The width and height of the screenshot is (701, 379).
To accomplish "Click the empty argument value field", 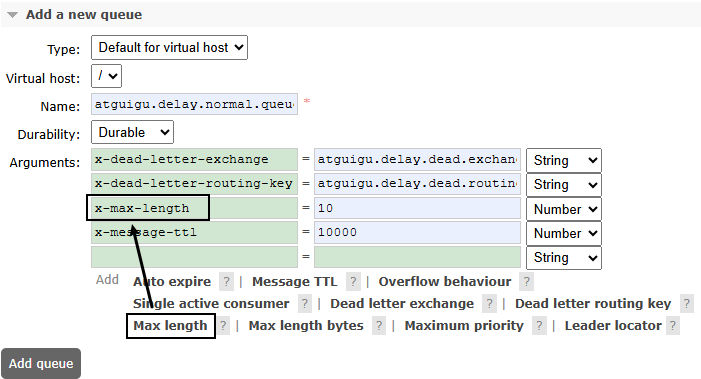I will tap(417, 257).
